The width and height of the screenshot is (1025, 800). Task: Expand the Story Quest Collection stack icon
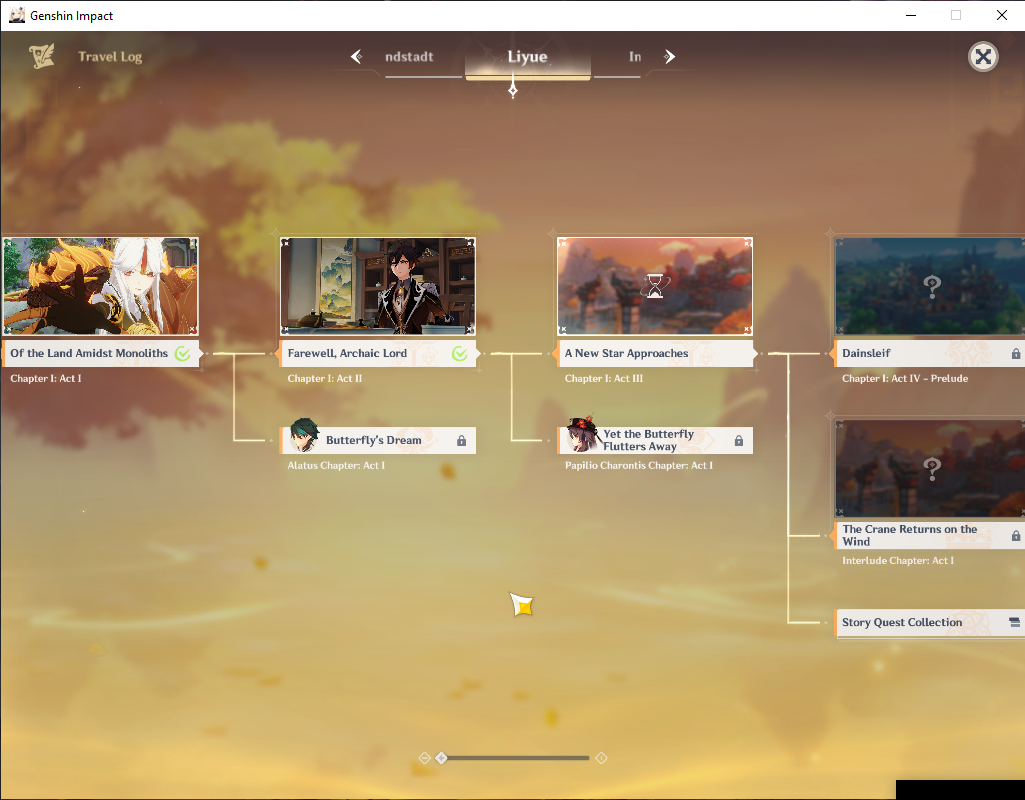point(1014,622)
